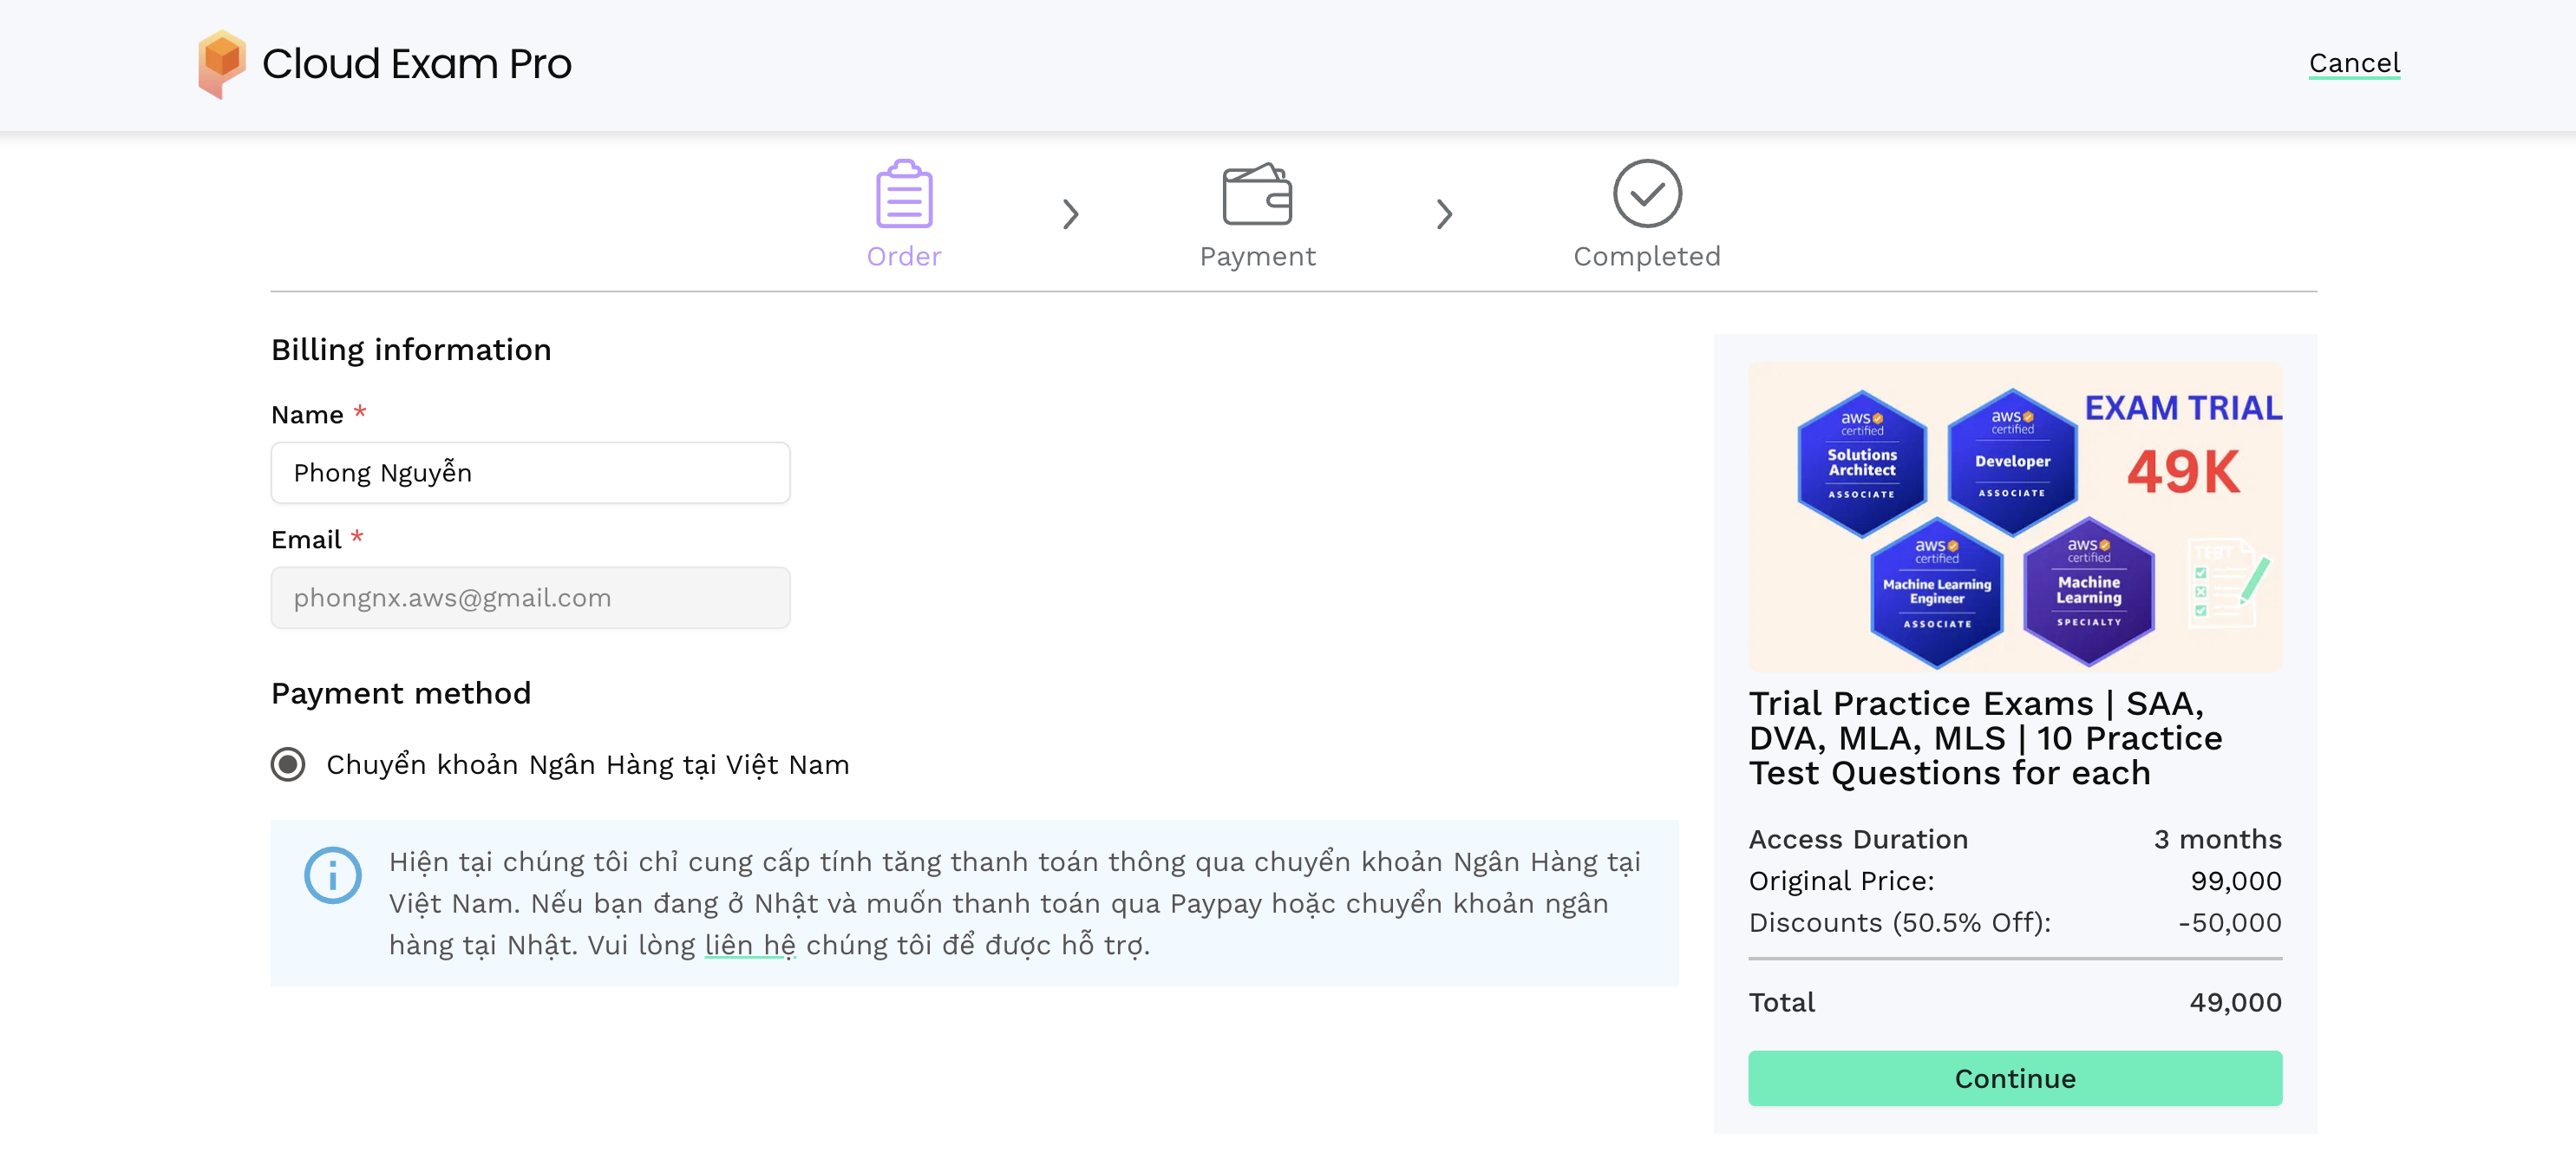The width and height of the screenshot is (2576, 1166).
Task: Click the Payment wallet step icon
Action: pyautogui.click(x=1257, y=195)
